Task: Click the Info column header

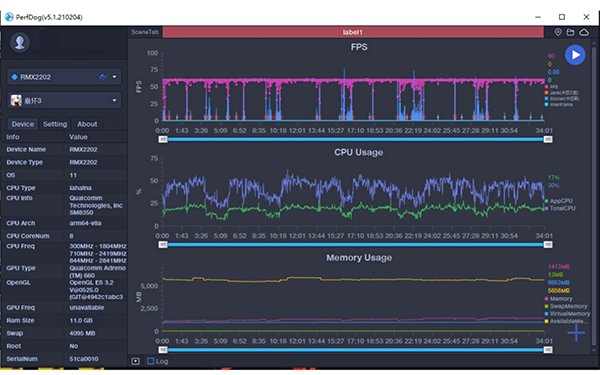Action: 13,137
